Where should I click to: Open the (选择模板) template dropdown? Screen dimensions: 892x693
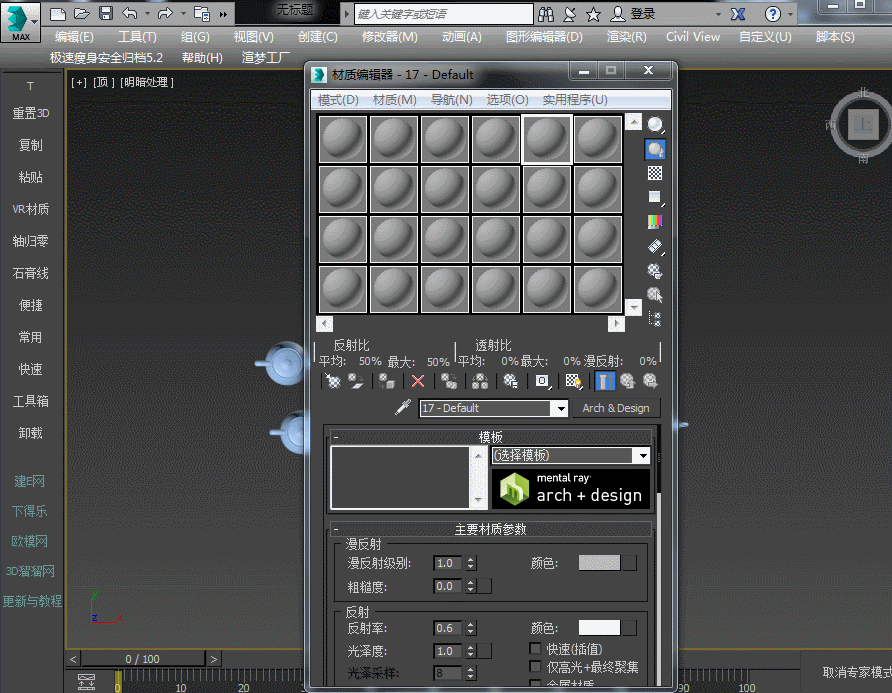click(x=641, y=456)
